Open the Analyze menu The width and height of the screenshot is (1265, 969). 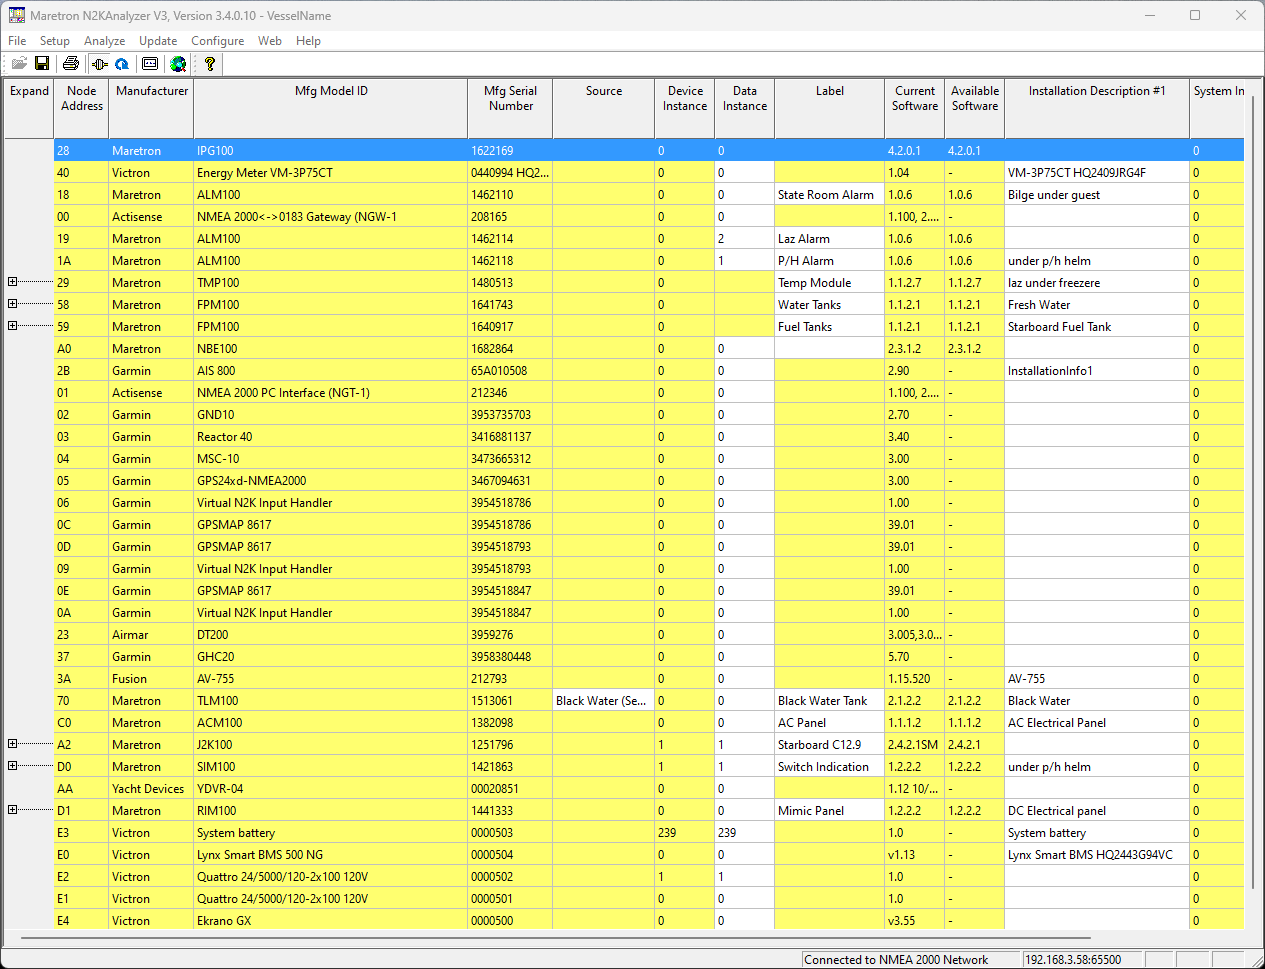[105, 41]
